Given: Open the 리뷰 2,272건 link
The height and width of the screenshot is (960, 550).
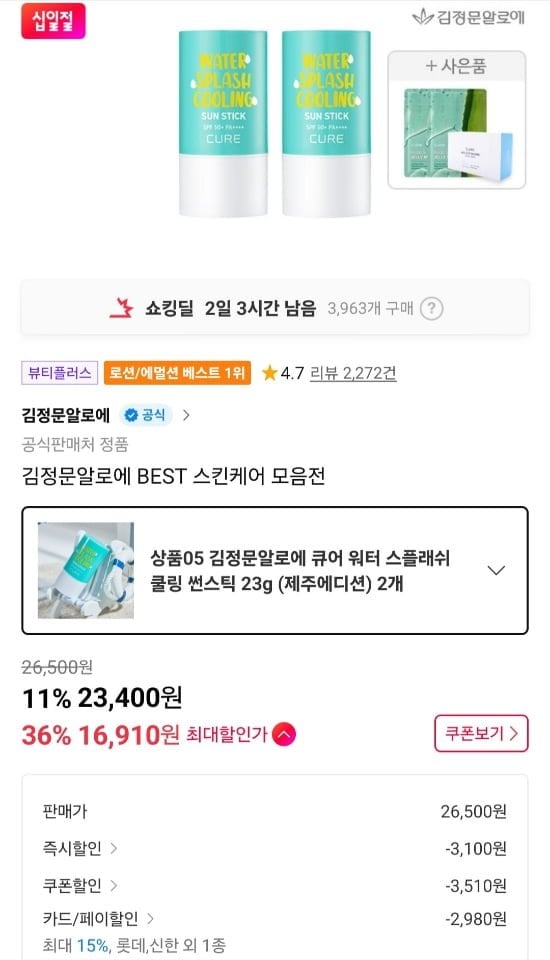Looking at the screenshot, I should (353, 373).
